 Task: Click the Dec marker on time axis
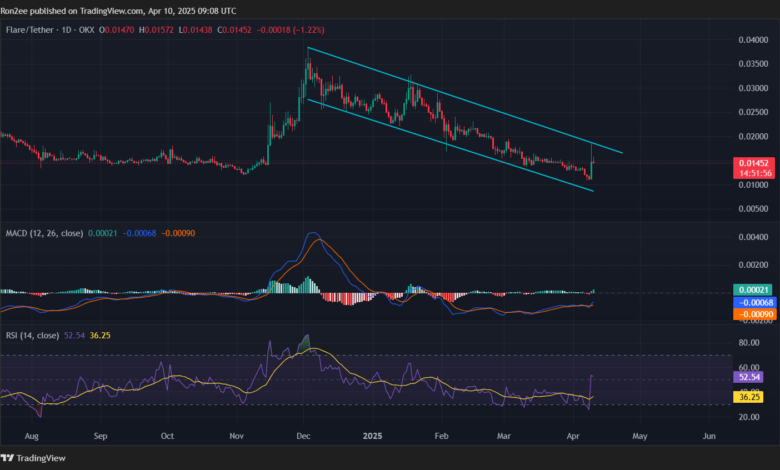pyautogui.click(x=304, y=437)
